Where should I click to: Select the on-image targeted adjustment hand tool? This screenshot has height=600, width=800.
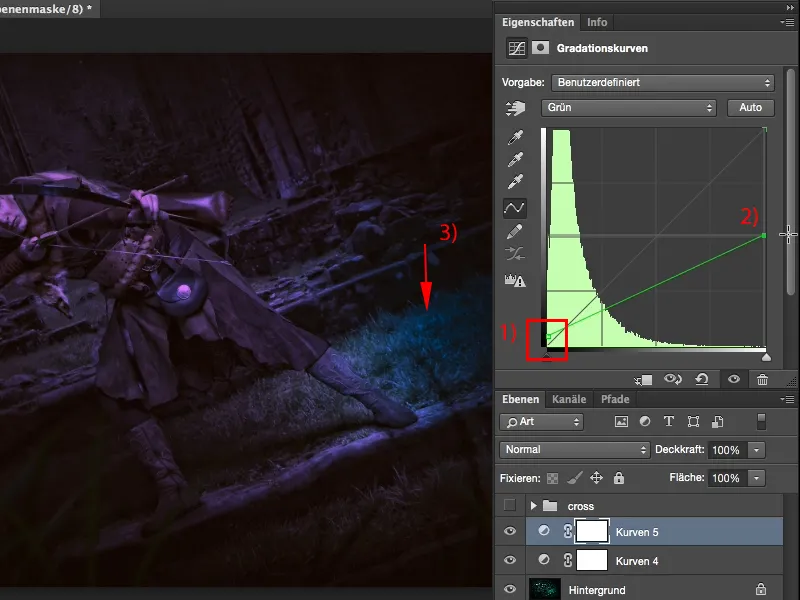515,108
